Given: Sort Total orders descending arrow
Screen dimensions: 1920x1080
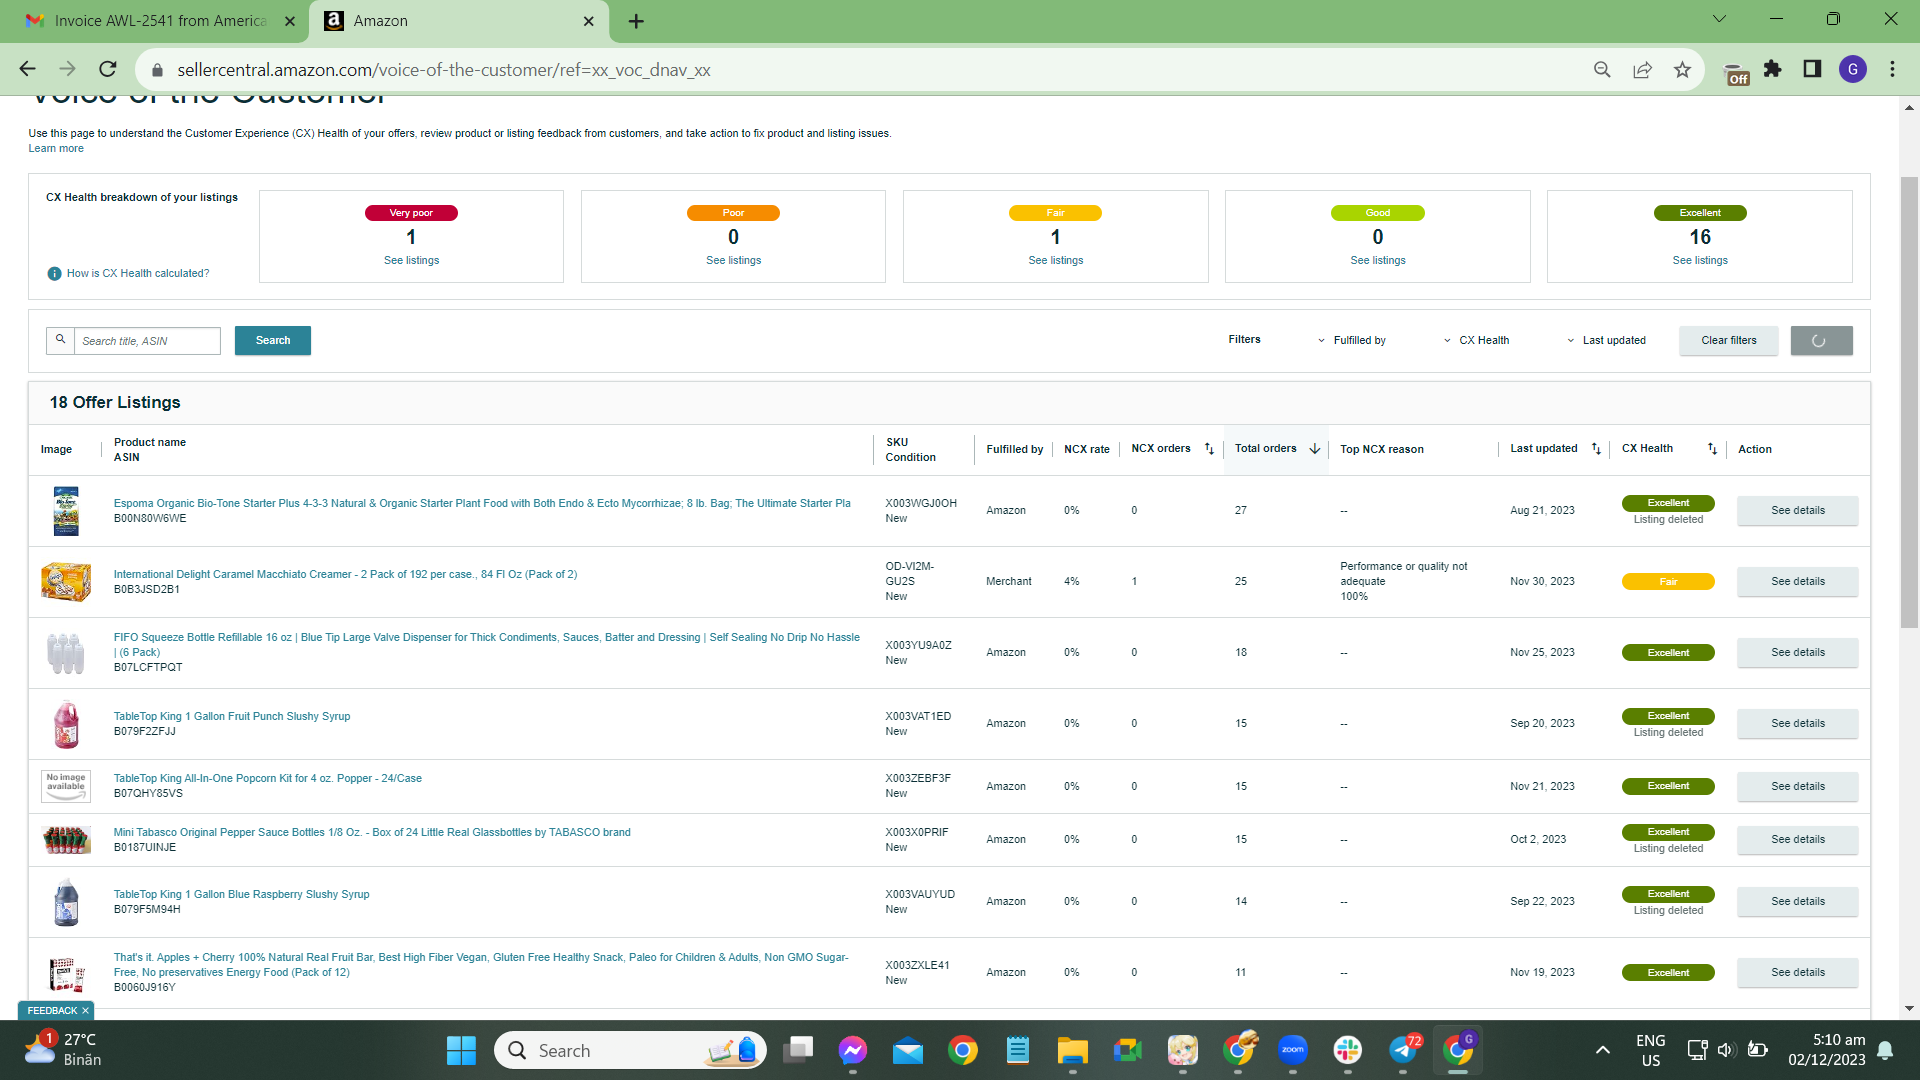Looking at the screenshot, I should 1314,449.
